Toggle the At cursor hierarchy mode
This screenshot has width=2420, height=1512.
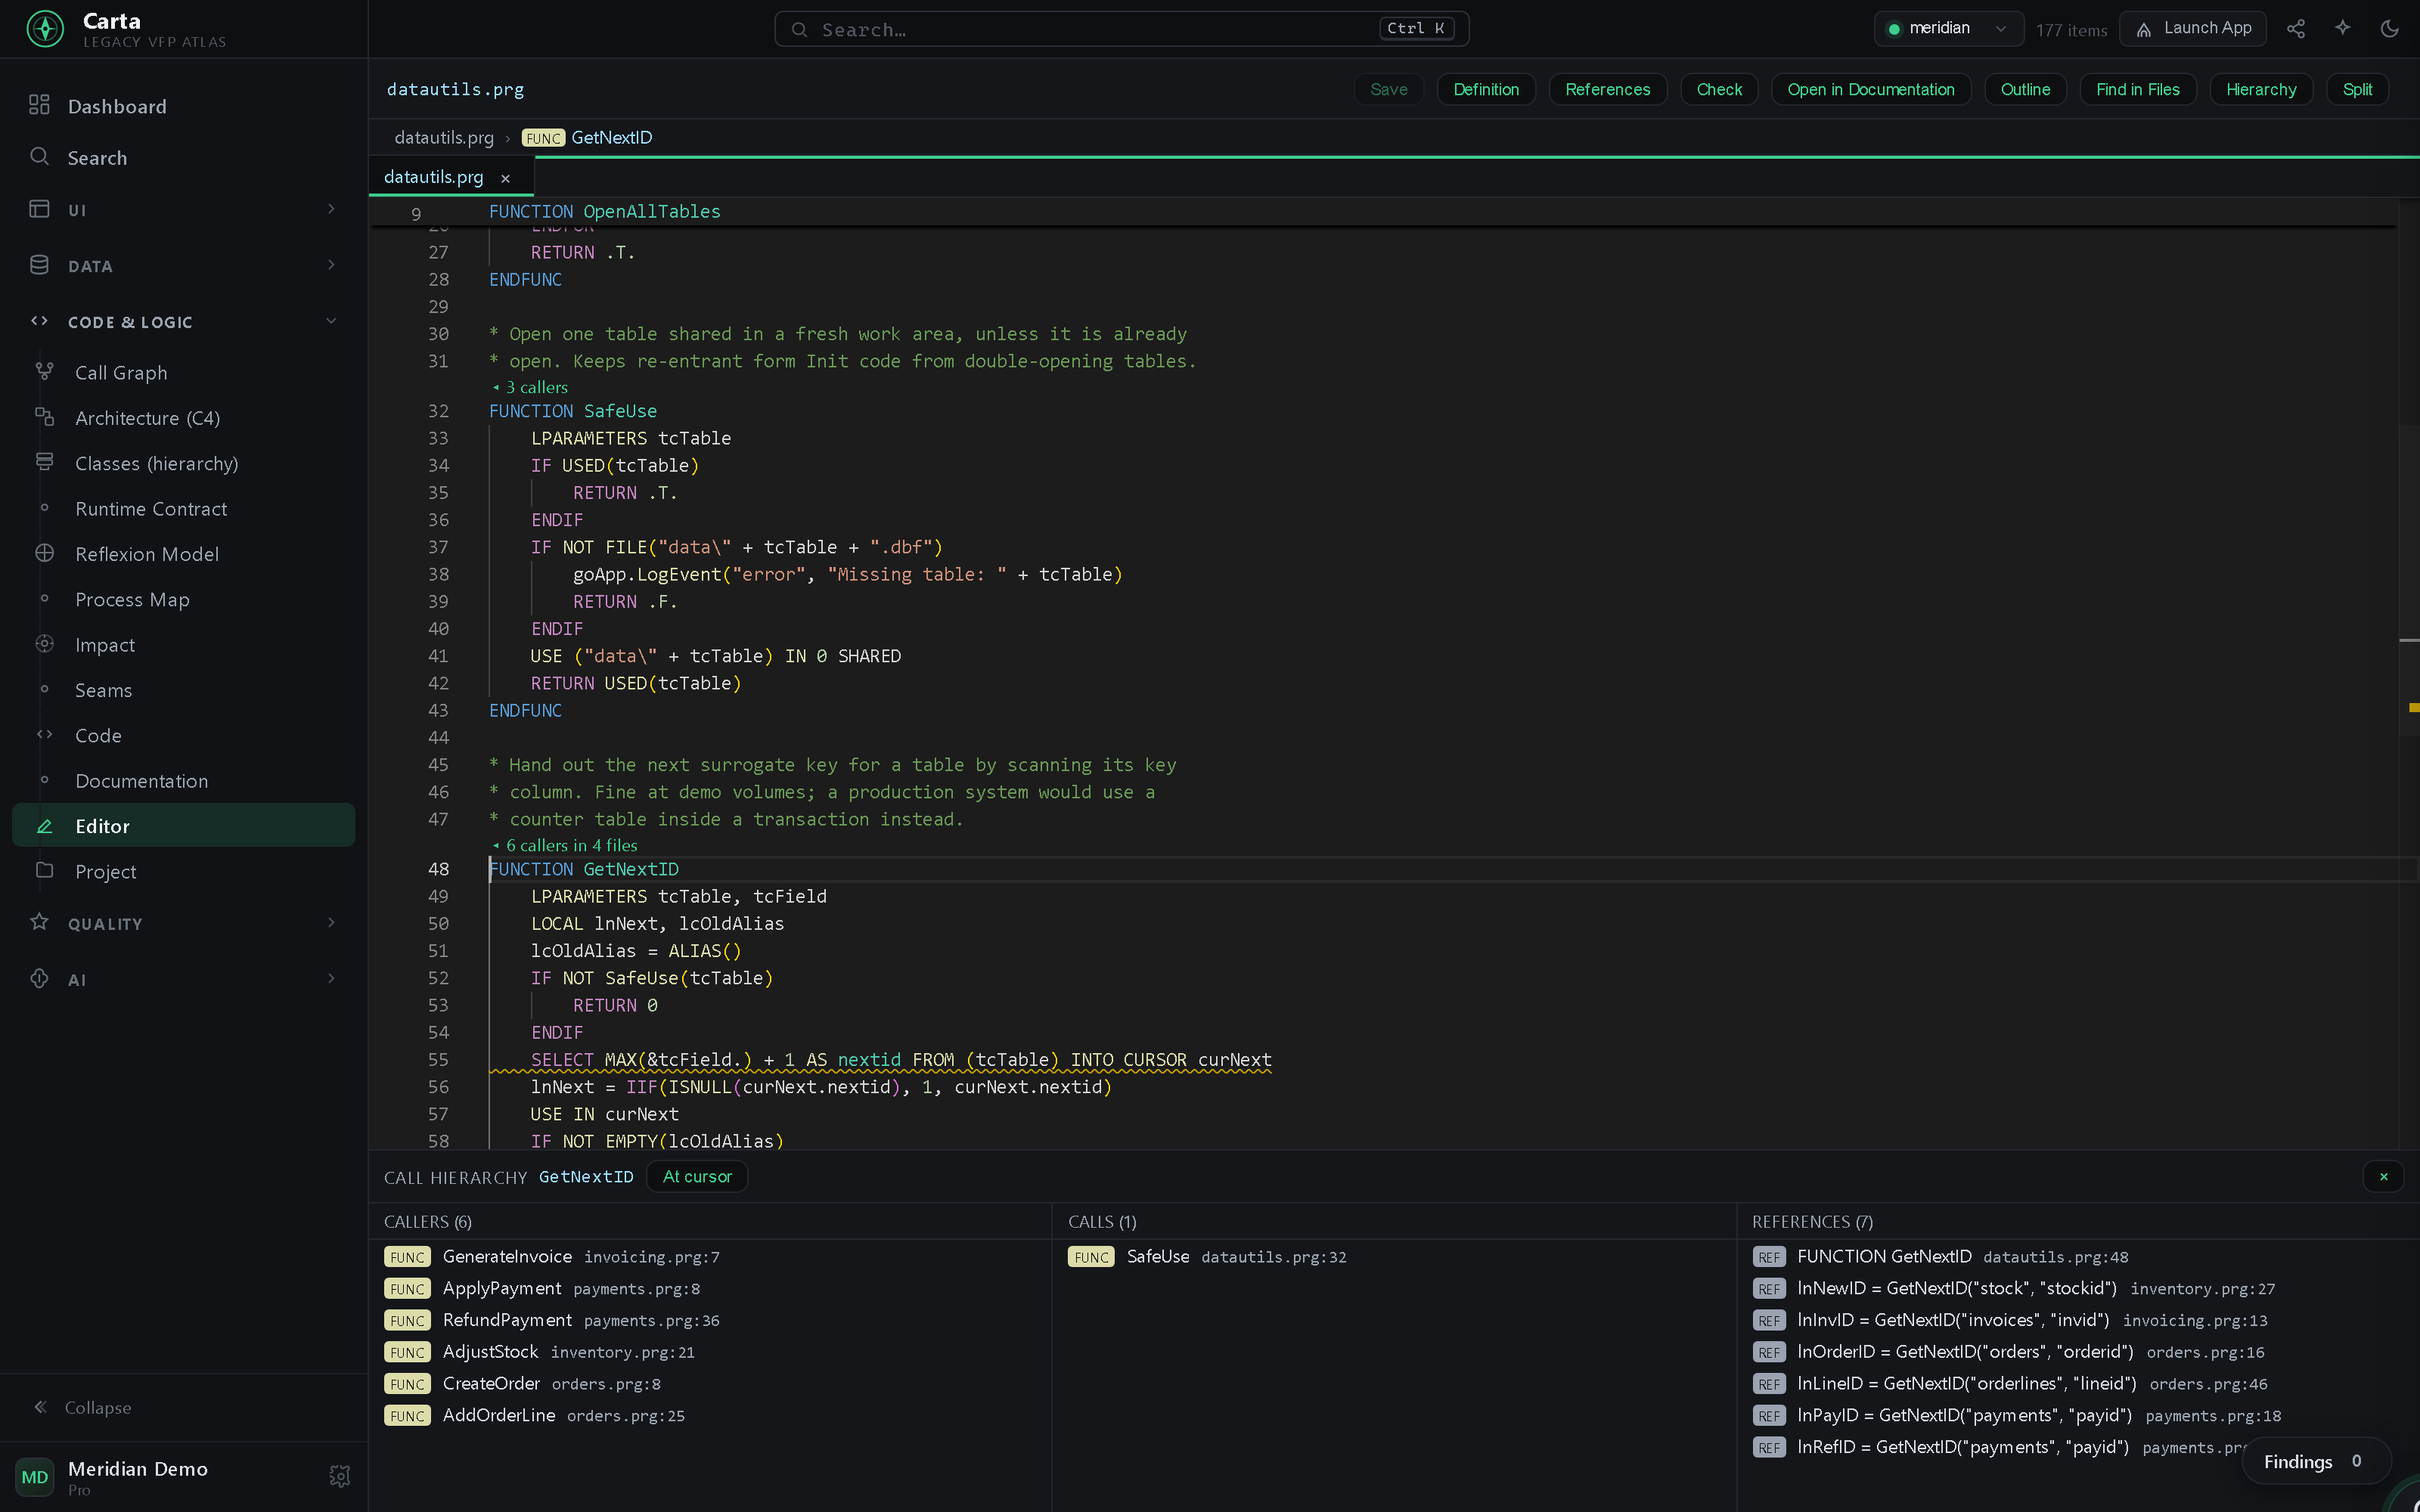(697, 1177)
